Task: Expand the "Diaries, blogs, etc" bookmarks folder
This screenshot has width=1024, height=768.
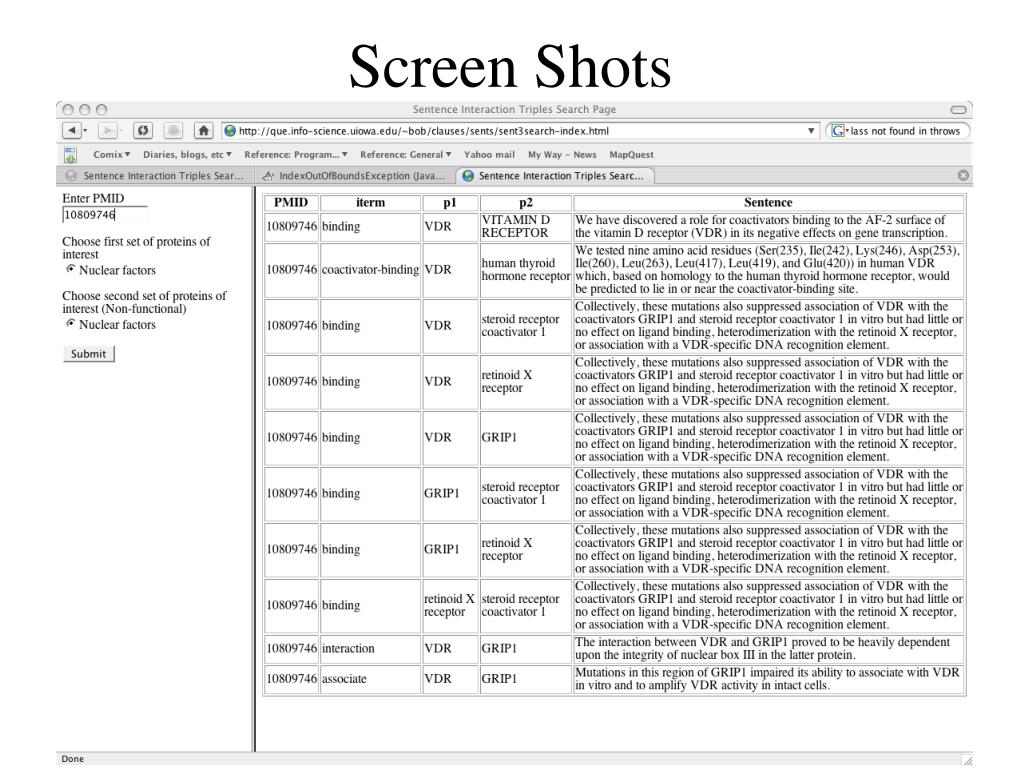Action: (187, 155)
